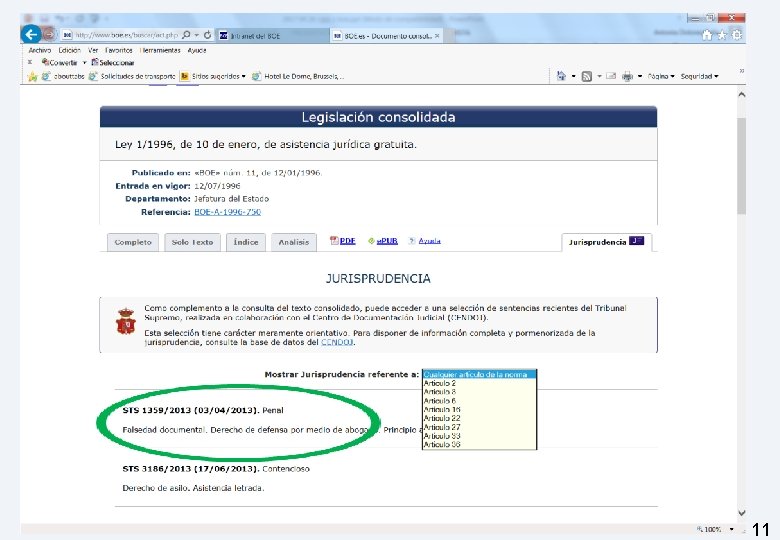This screenshot has height=540, width=780.
Task: Close the 'BOE.es - Documento consol.' tab
Action: (x=437, y=36)
